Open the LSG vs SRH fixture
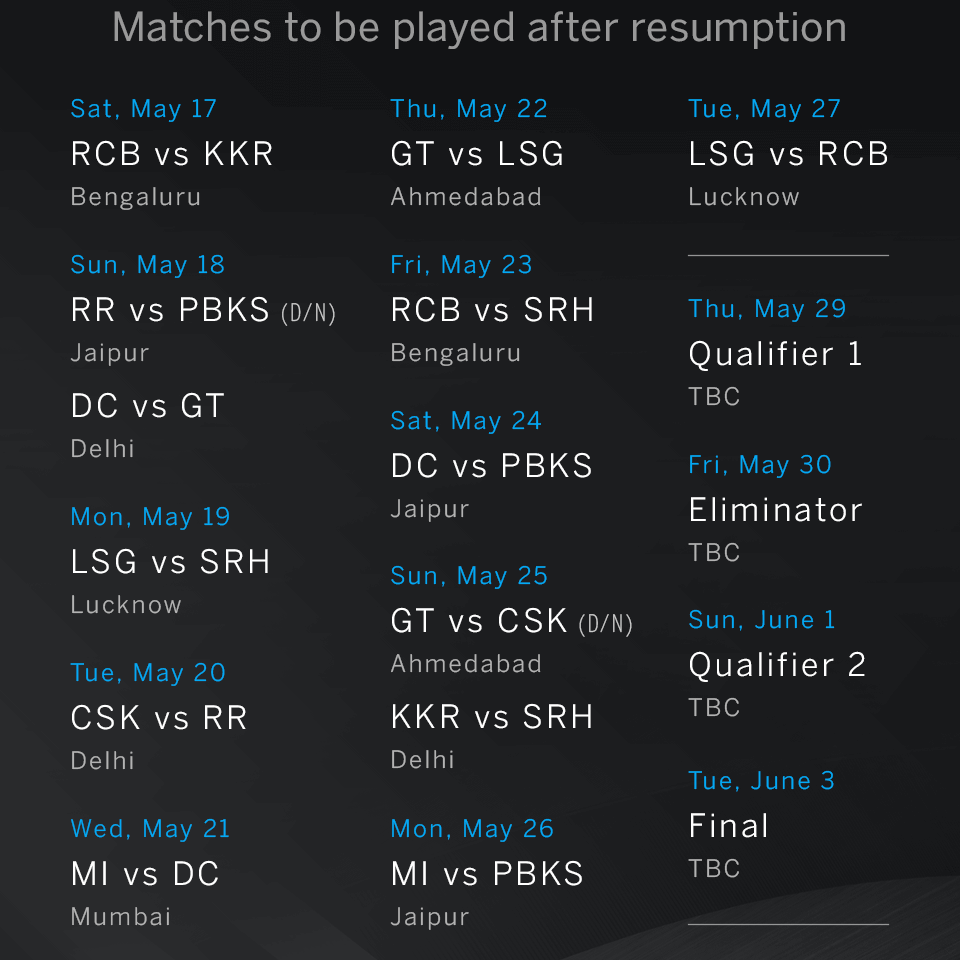This screenshot has height=960, width=960. coord(170,561)
